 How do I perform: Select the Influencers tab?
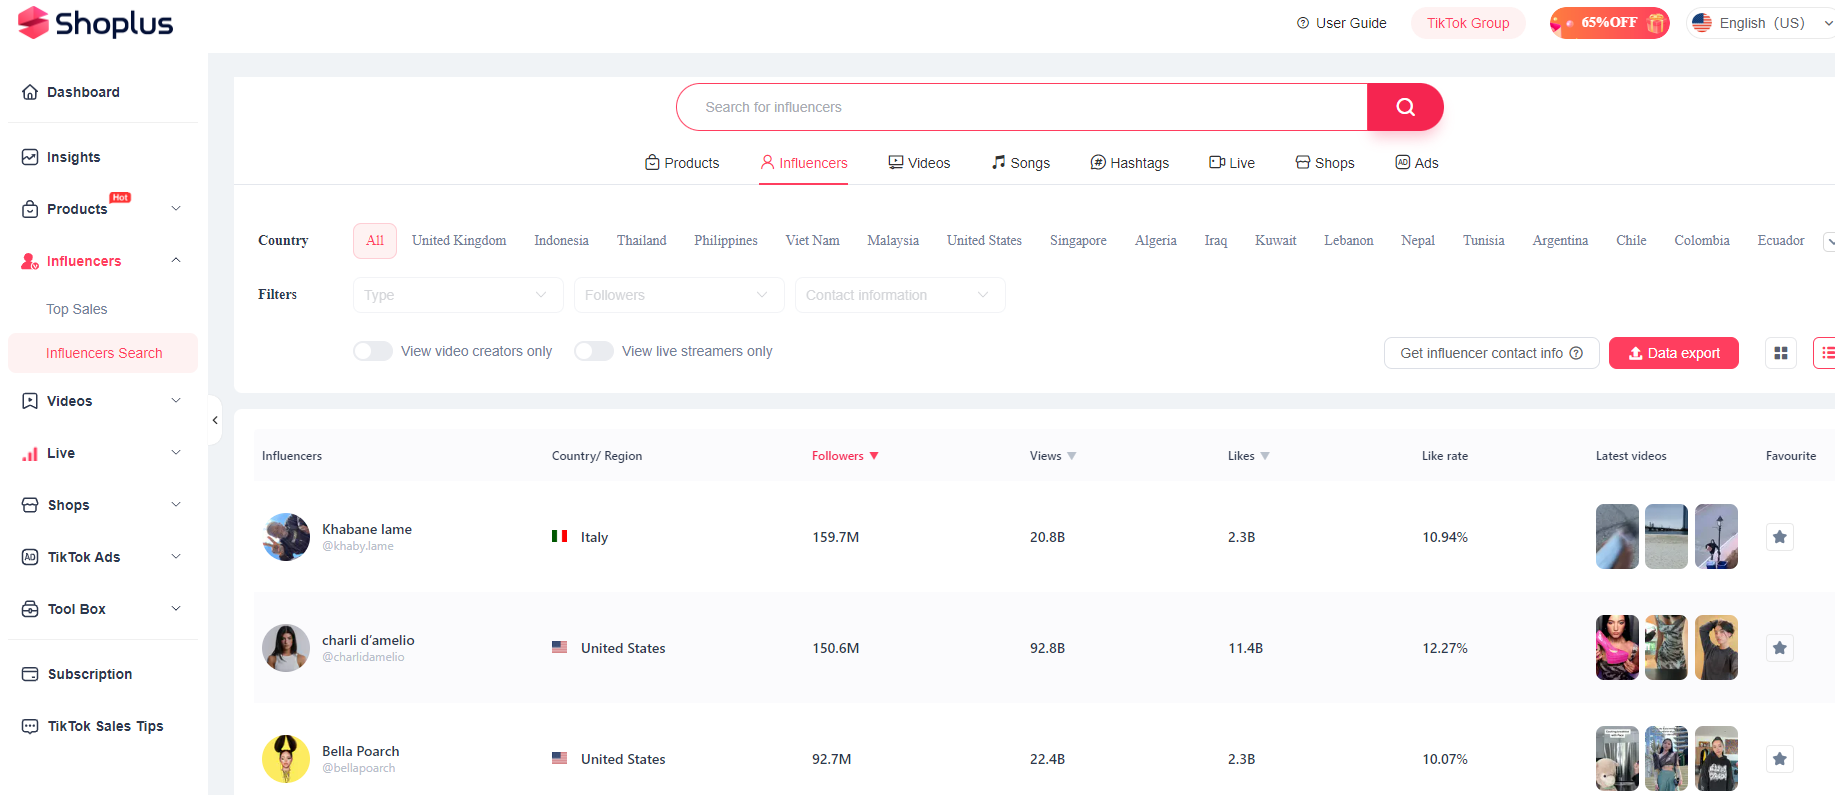point(803,163)
